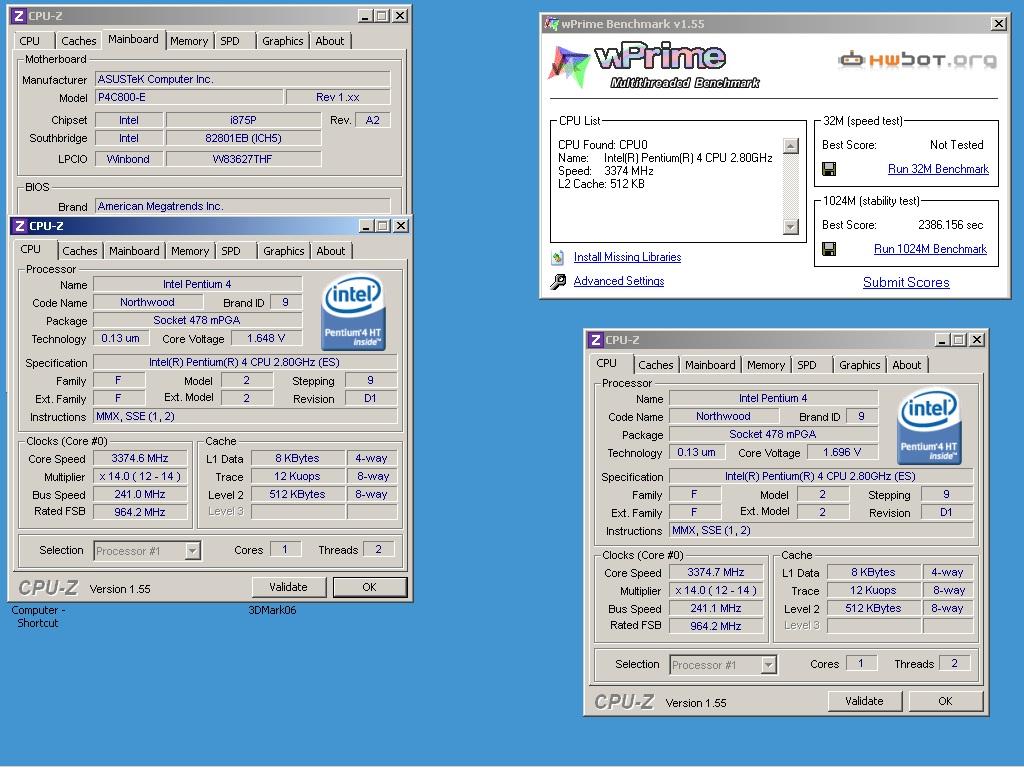
Task: Click the CPU List scroll down arrow in wPrime
Action: (x=790, y=227)
